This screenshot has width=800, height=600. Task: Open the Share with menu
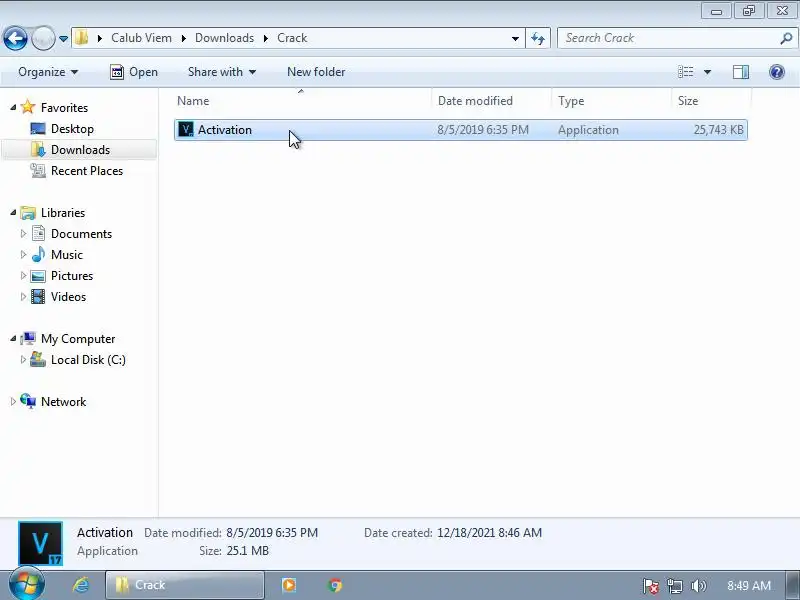point(222,72)
